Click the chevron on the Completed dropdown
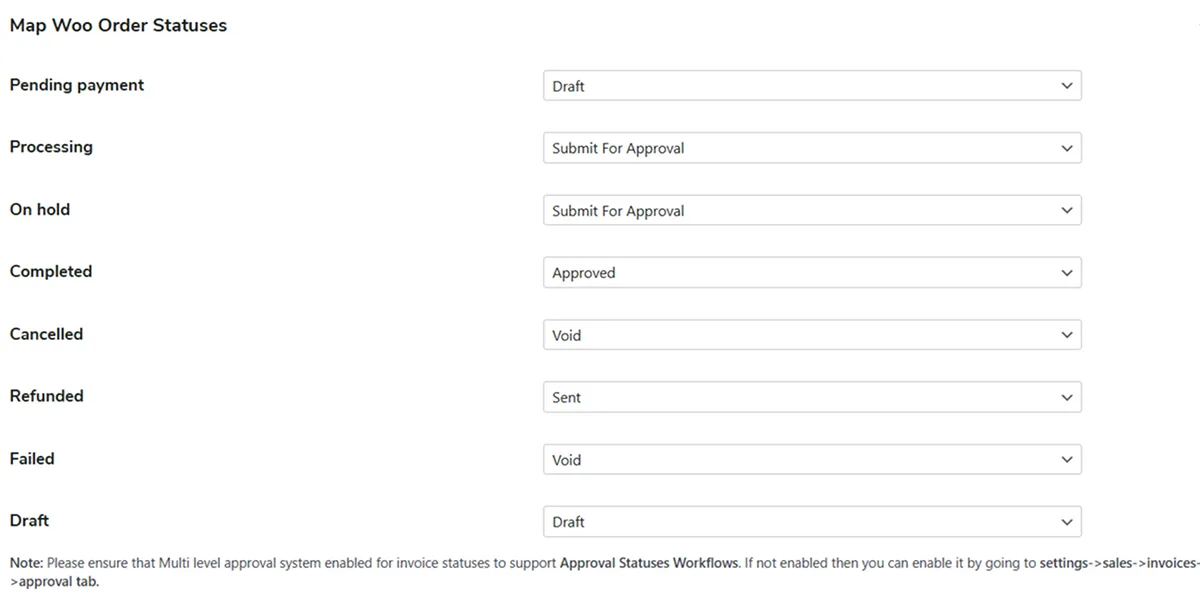This screenshot has width=1200, height=600. coord(1068,272)
